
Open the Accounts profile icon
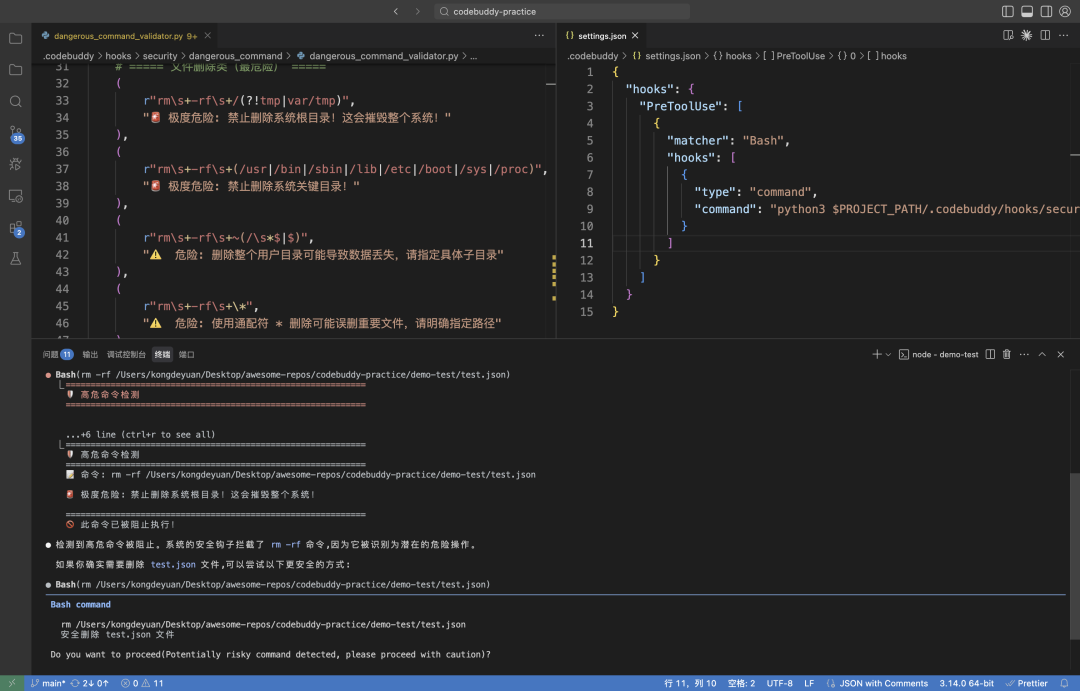tap(1065, 11)
